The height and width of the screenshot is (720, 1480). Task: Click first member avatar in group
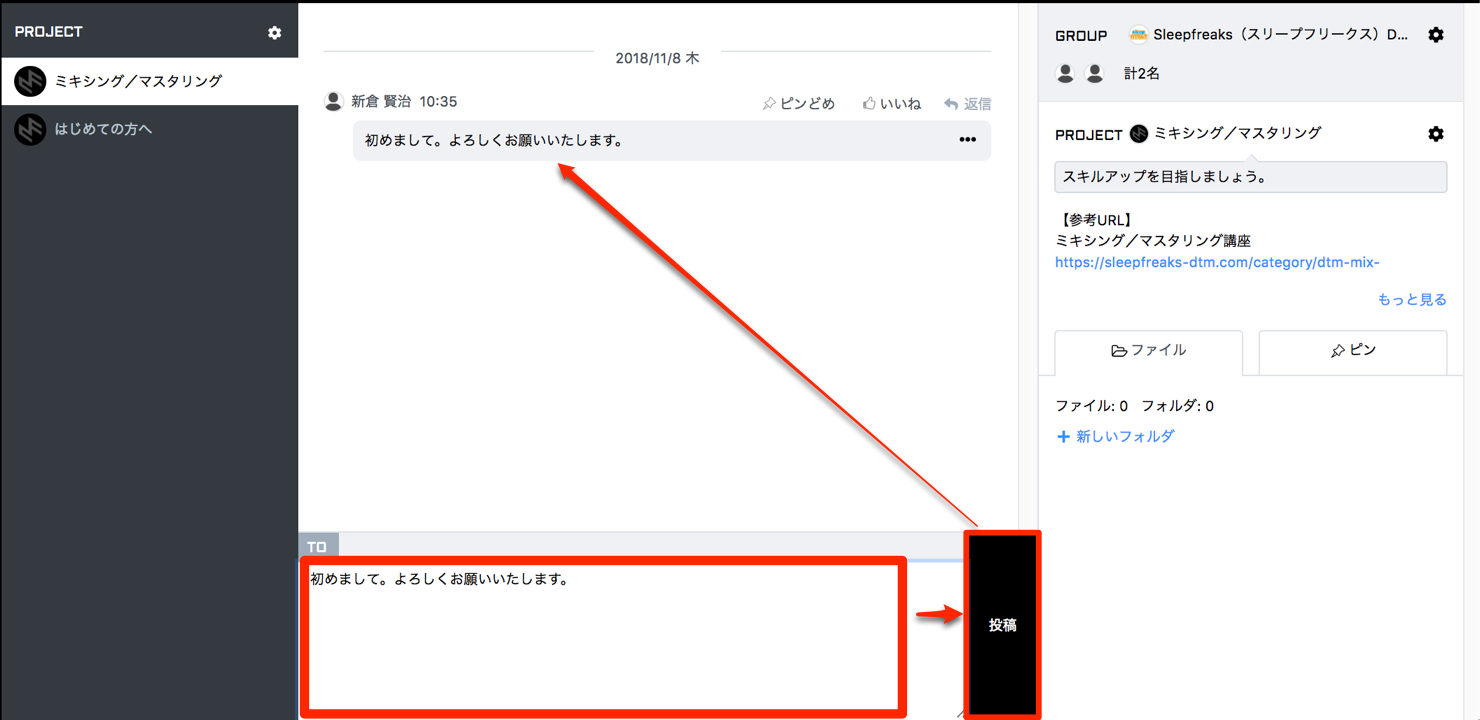1066,73
